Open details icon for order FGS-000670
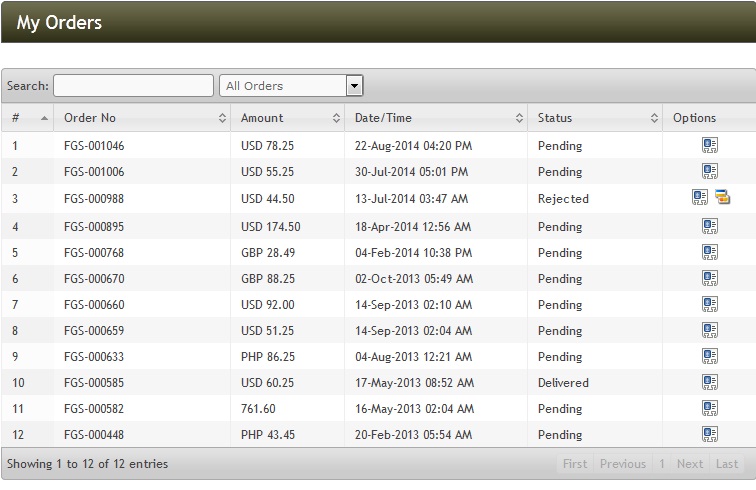 coord(709,278)
